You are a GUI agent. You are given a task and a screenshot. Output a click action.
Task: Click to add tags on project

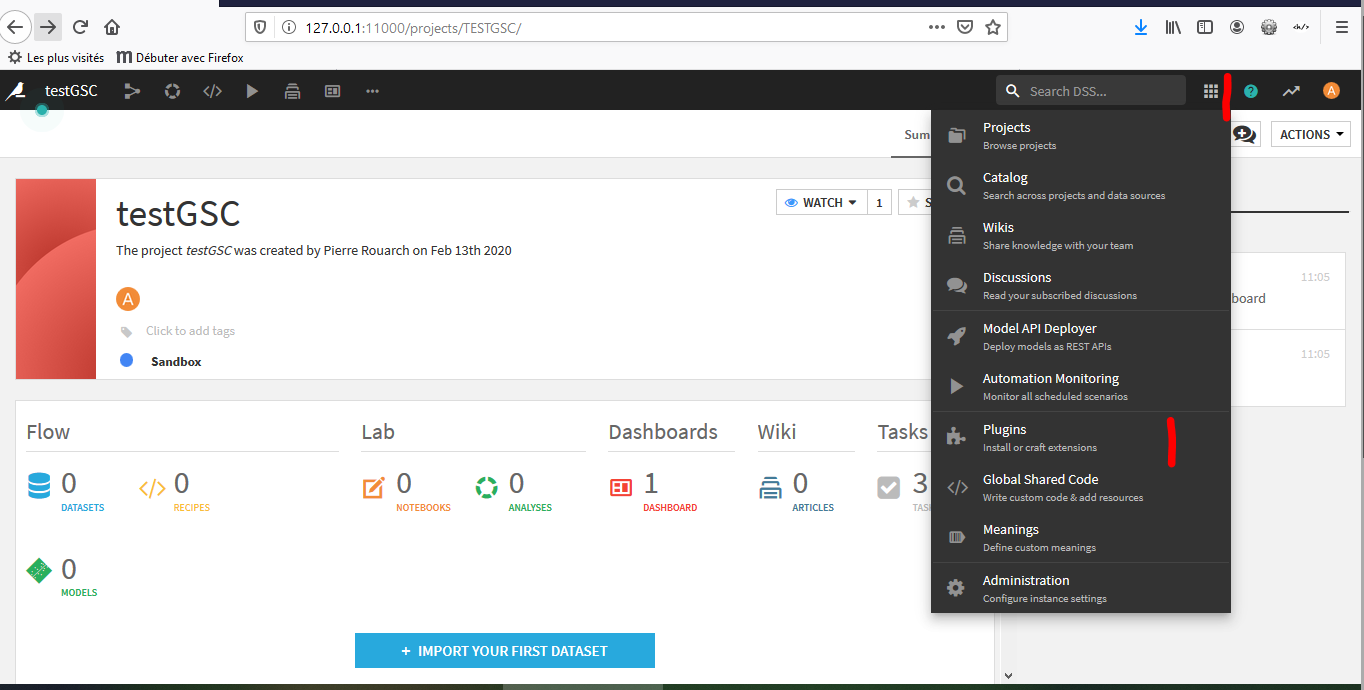(x=190, y=330)
